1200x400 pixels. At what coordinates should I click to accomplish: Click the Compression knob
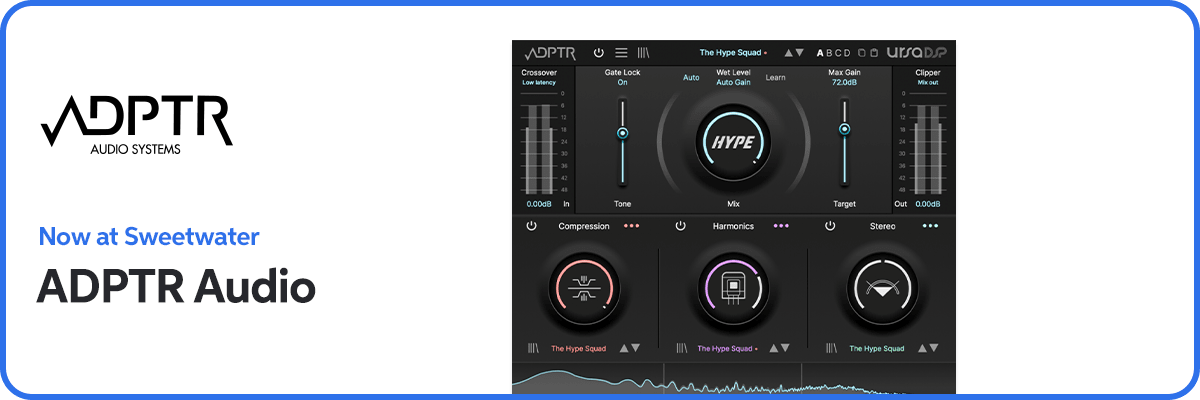[584, 290]
